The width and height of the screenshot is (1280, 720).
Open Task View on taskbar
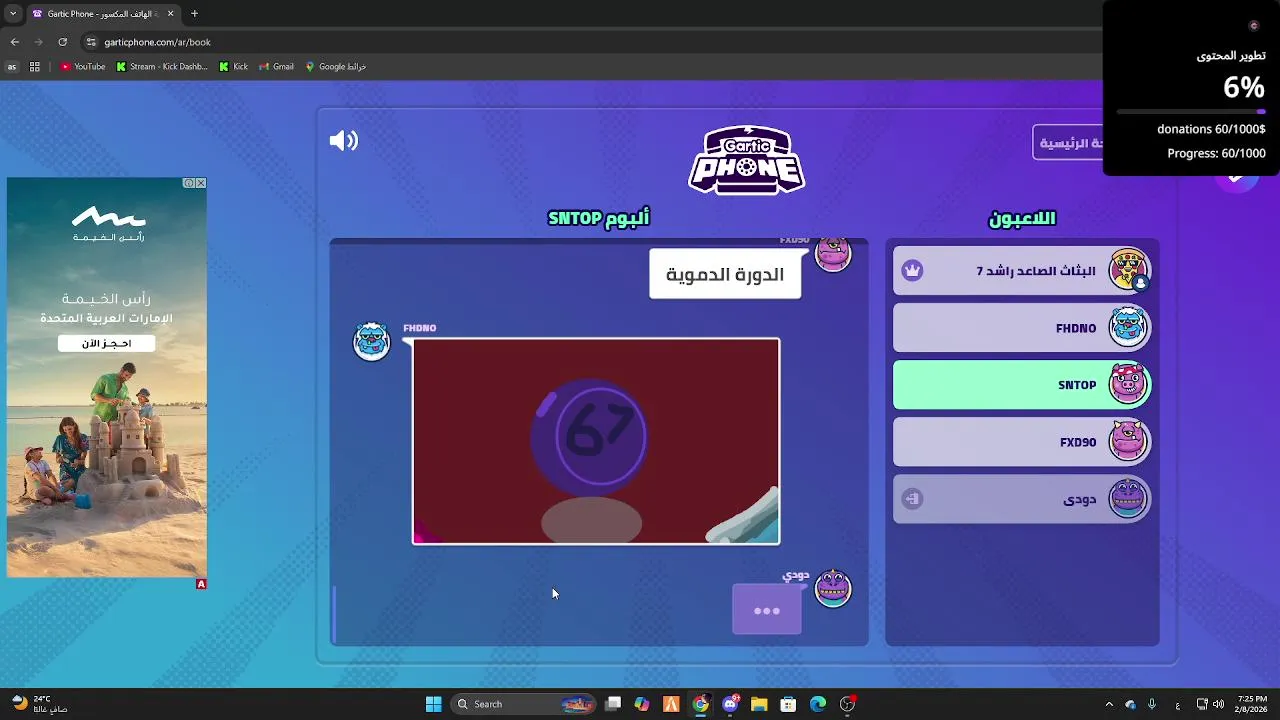click(613, 704)
